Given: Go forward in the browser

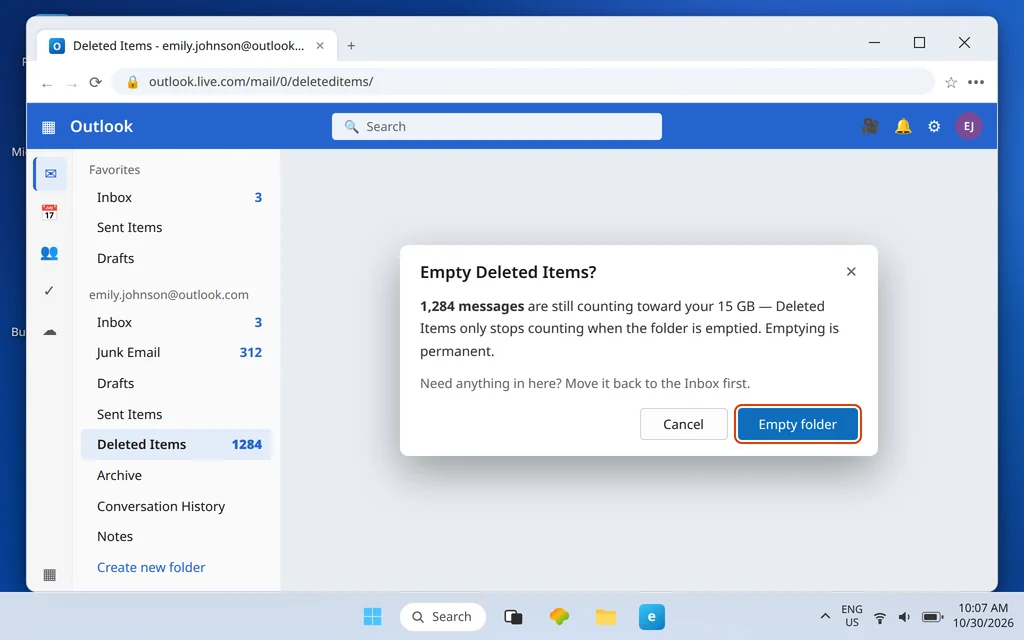Looking at the screenshot, I should [72, 84].
